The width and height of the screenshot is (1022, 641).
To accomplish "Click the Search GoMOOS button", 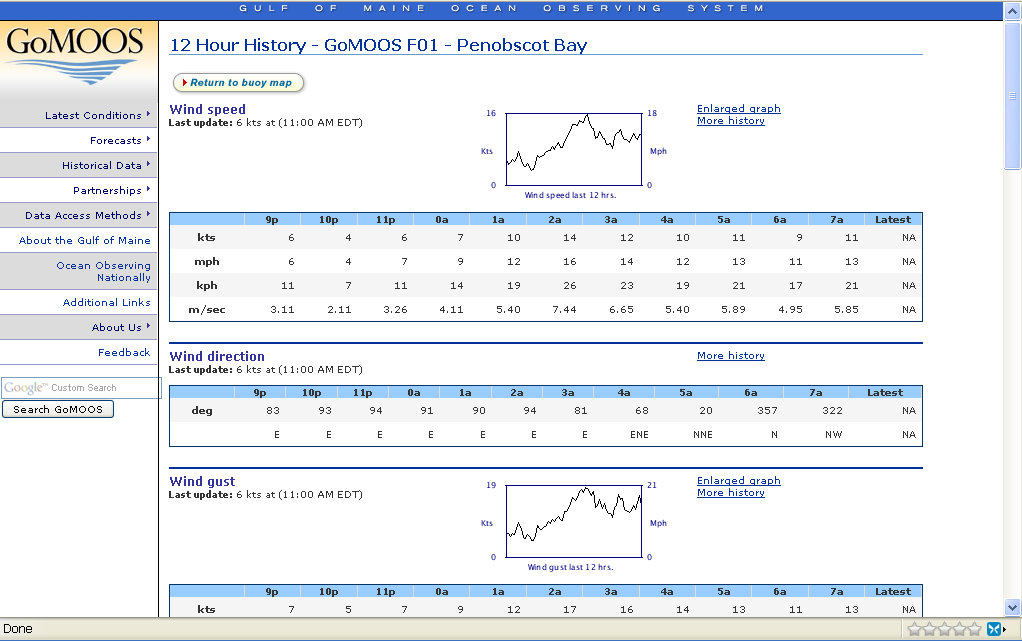I will pos(58,410).
